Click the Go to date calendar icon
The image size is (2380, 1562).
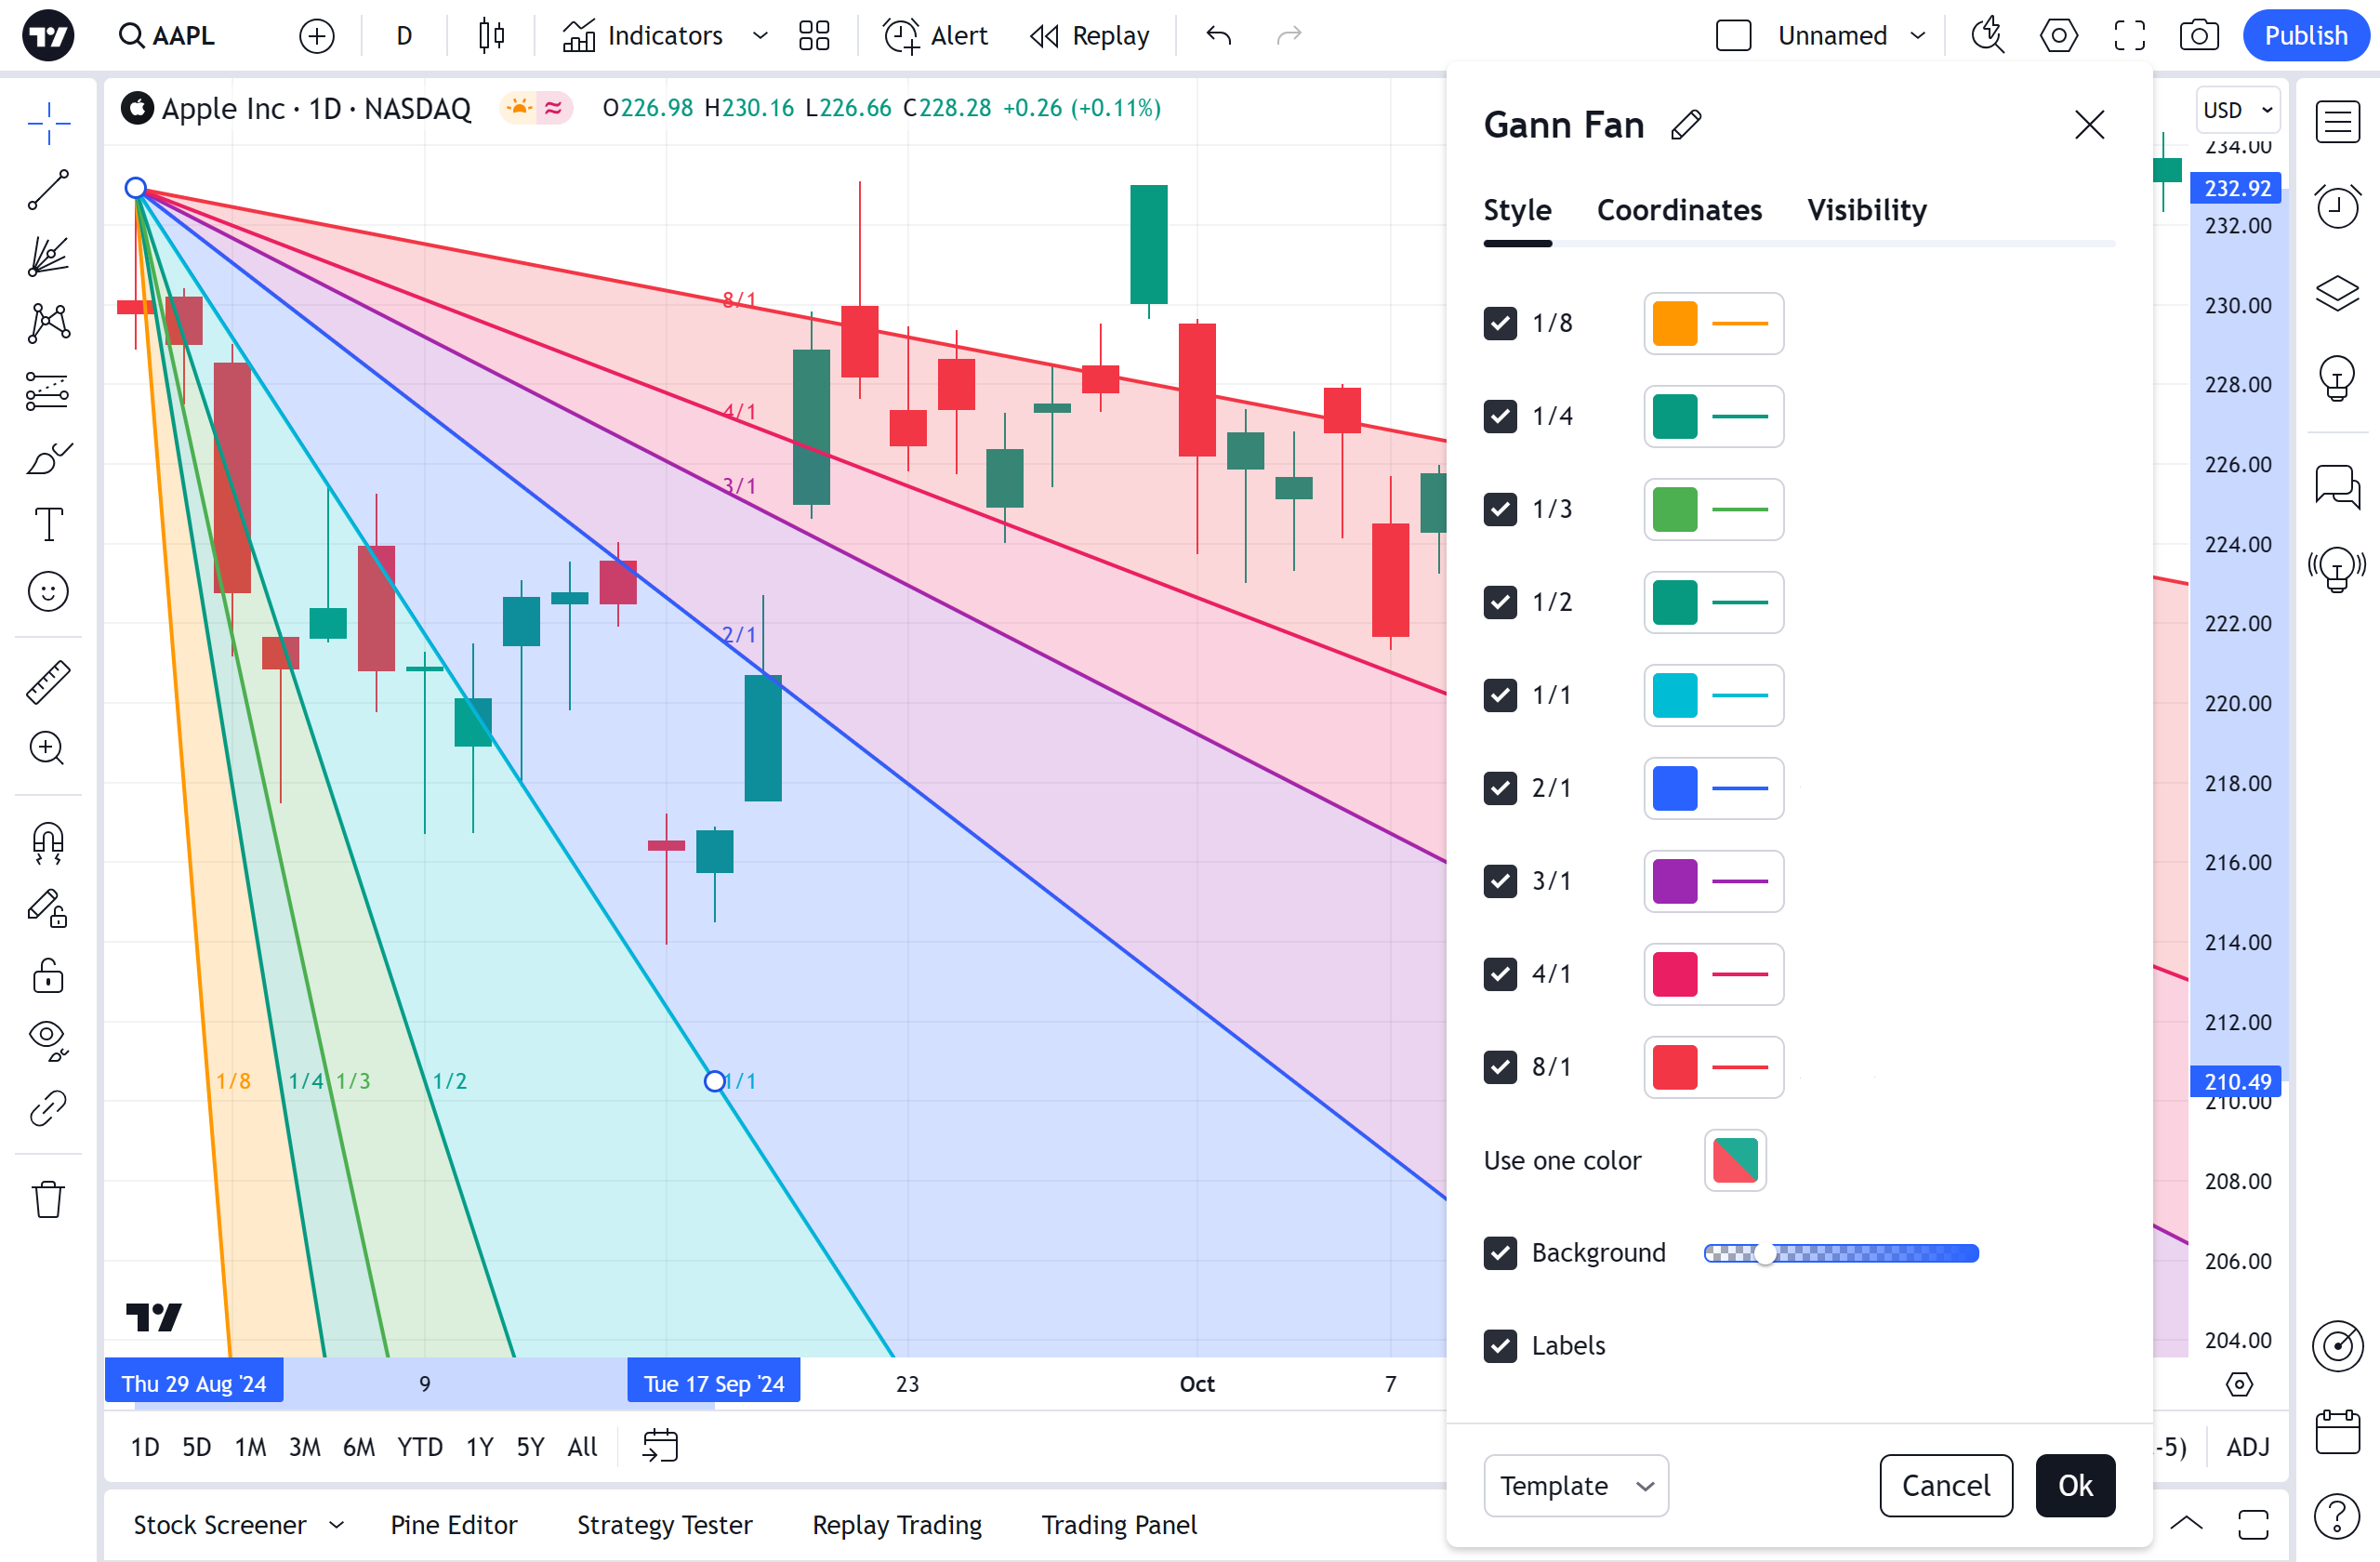click(660, 1446)
